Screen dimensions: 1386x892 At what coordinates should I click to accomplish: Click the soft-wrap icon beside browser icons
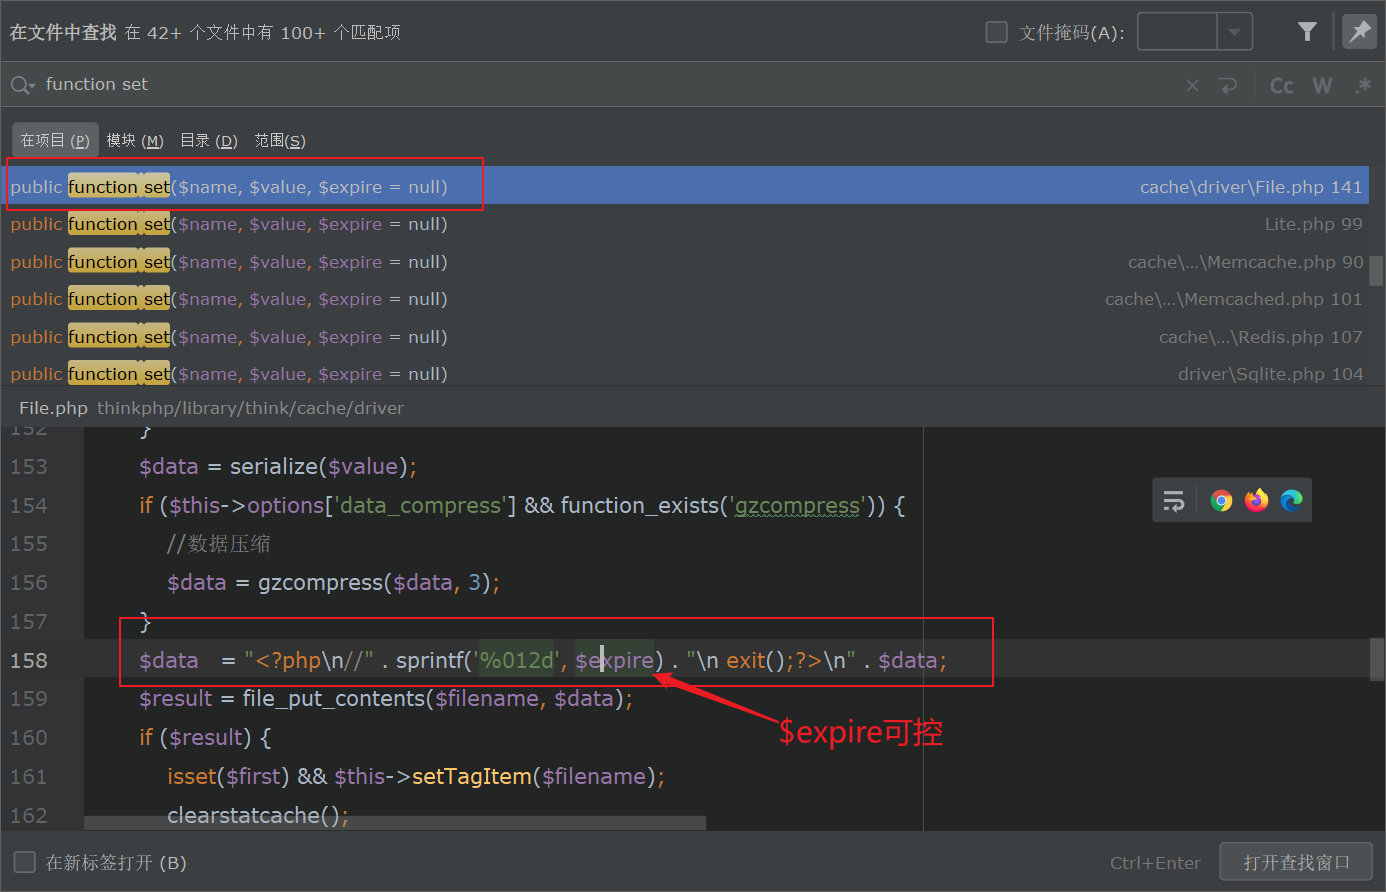pyautogui.click(x=1174, y=500)
